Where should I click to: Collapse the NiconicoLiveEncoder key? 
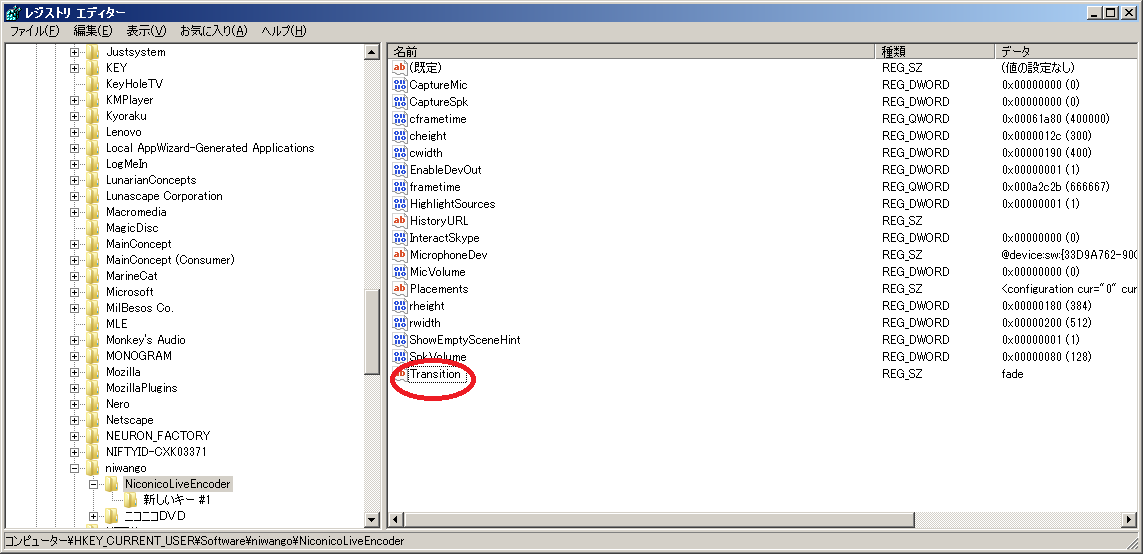(93, 484)
